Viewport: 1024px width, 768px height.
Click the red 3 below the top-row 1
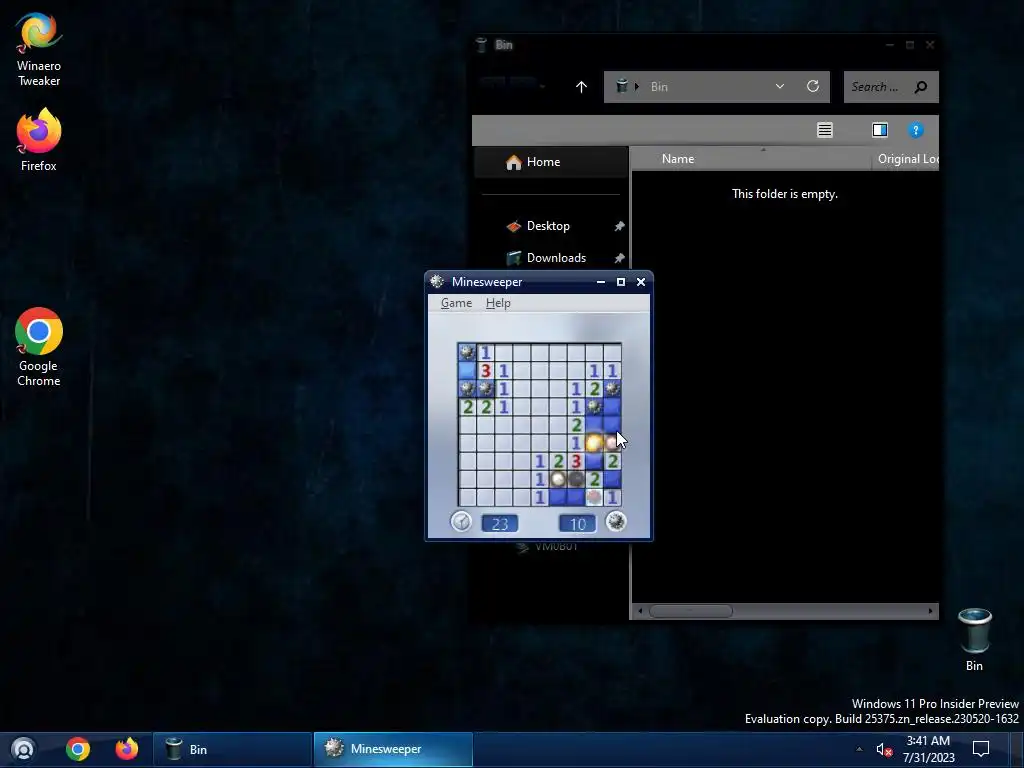(485, 371)
